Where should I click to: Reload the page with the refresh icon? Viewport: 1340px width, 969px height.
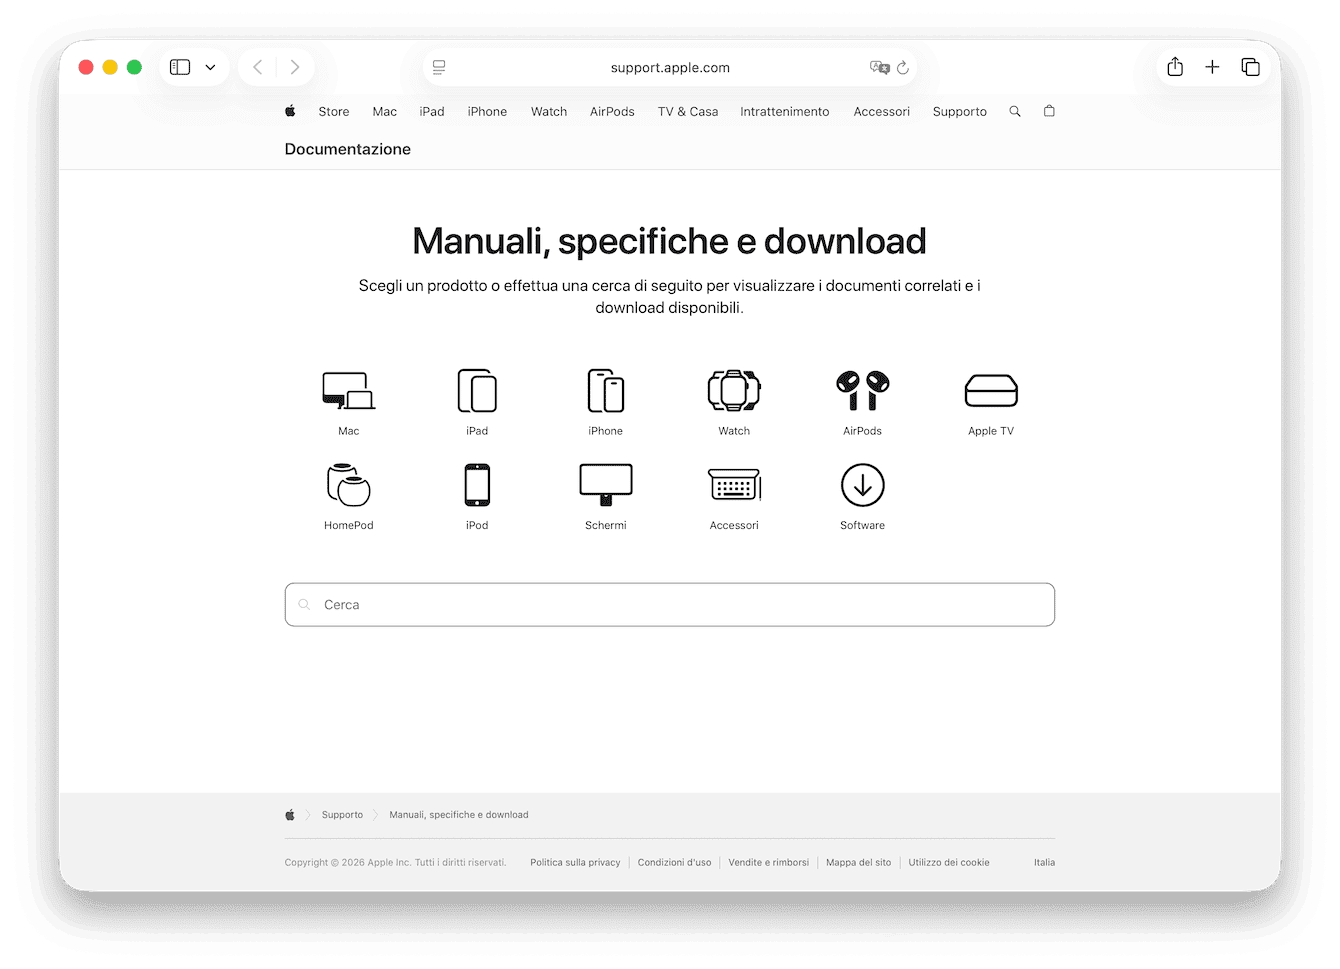903,67
